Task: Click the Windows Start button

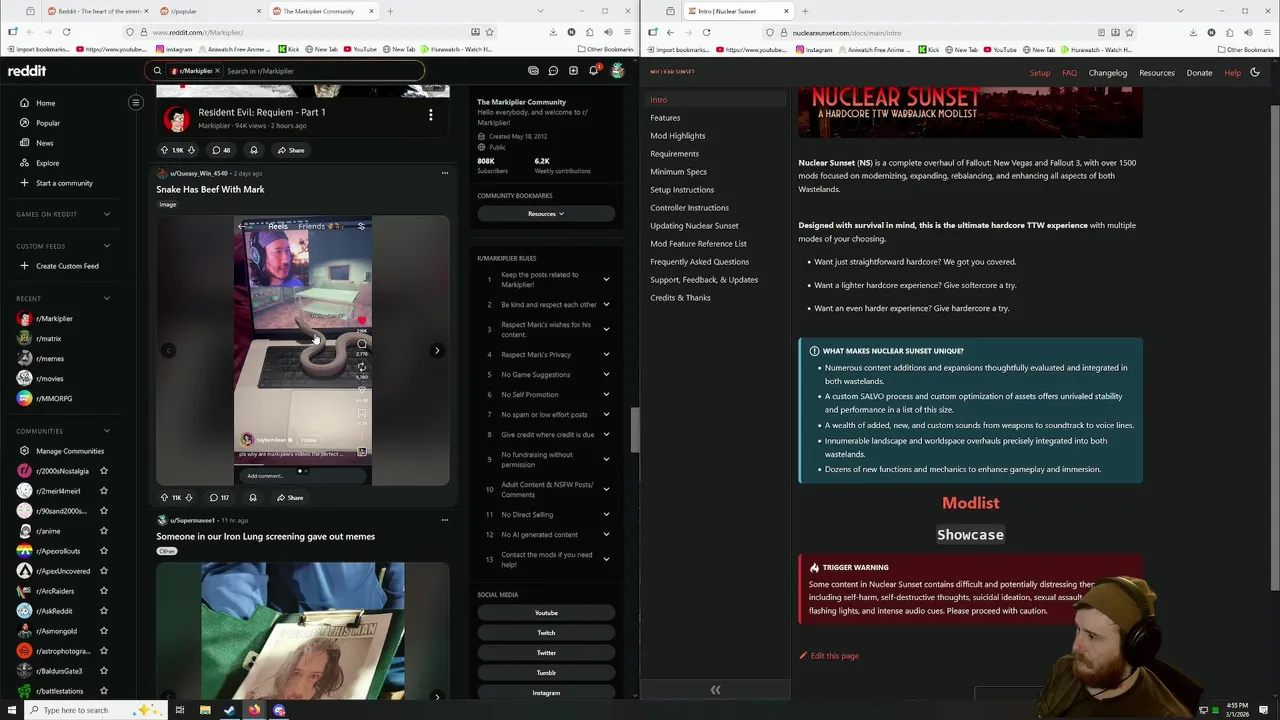Action: point(12,710)
